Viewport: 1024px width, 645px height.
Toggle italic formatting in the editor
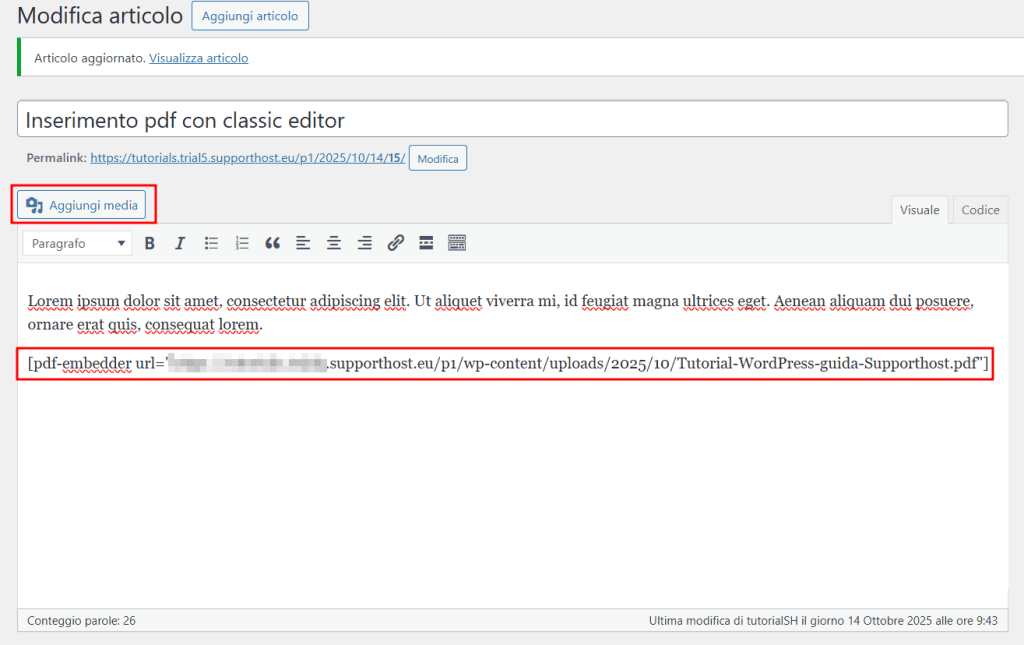[180, 242]
